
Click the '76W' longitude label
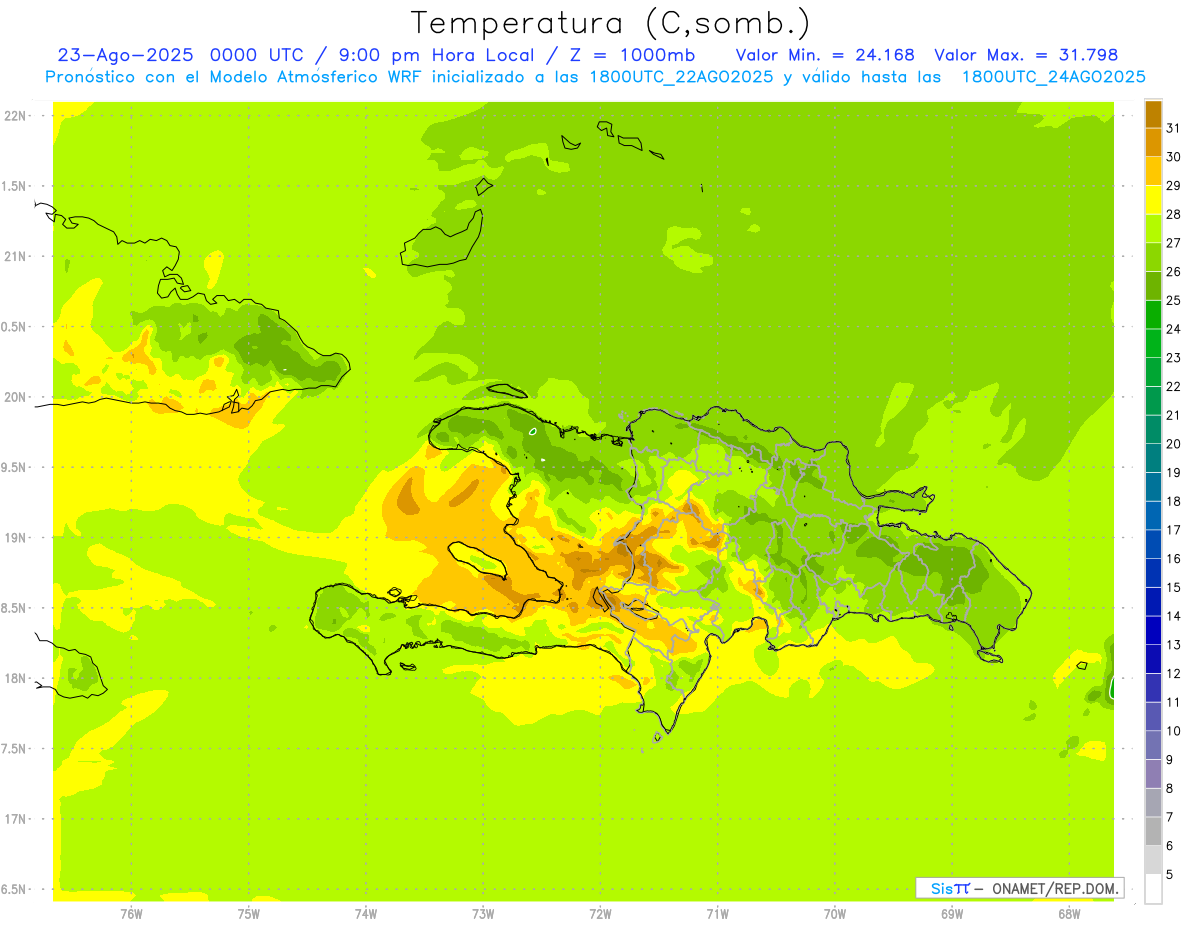tap(131, 913)
